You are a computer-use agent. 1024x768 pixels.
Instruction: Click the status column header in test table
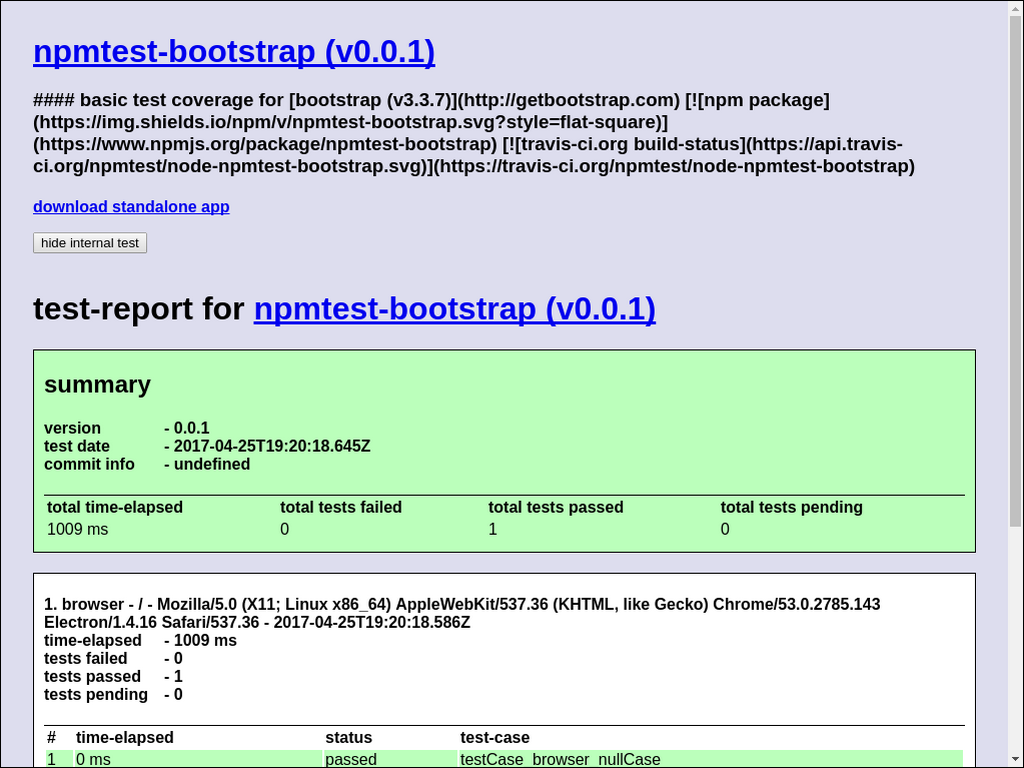pos(348,738)
